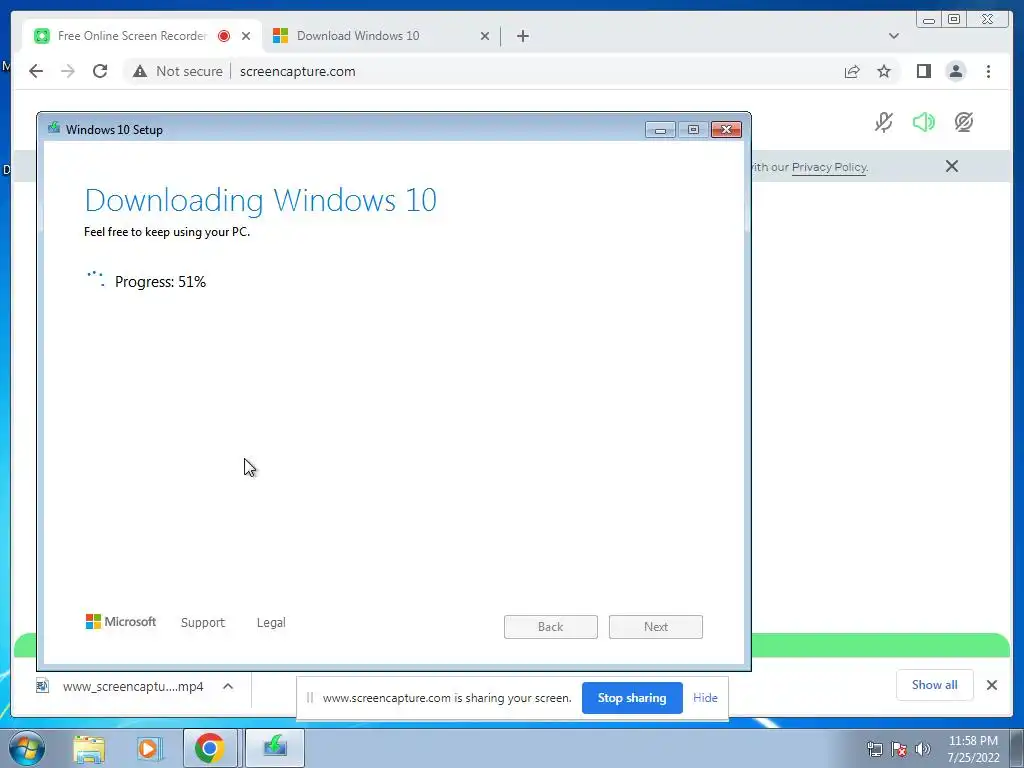
Task: Close the Windows 10 Setup window
Action: pyautogui.click(x=726, y=129)
